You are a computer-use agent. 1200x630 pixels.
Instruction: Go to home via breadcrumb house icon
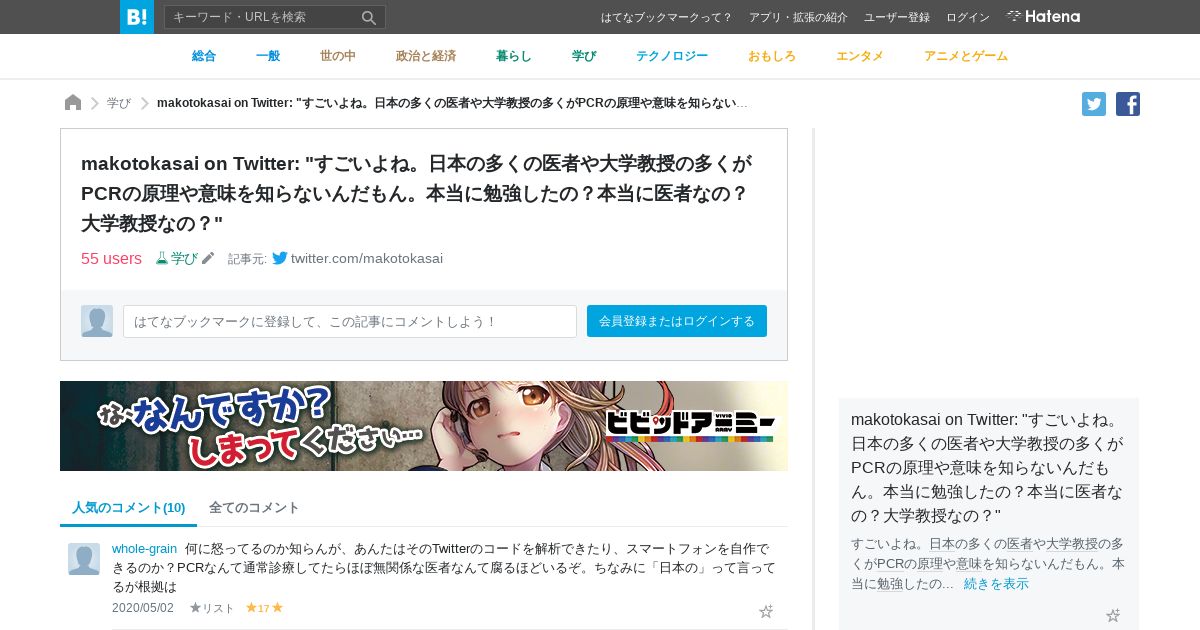click(73, 103)
